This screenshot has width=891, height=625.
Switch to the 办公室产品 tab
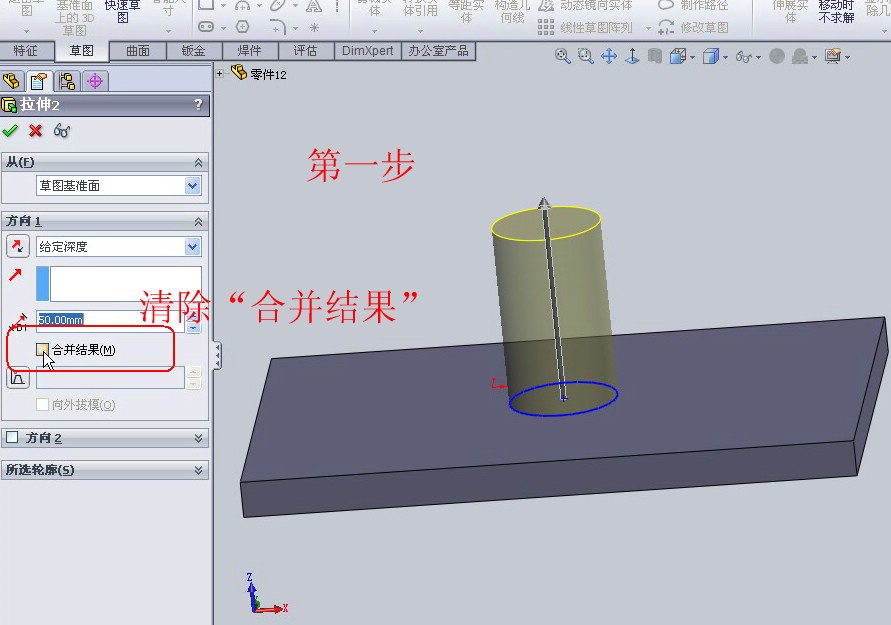pyautogui.click(x=438, y=51)
